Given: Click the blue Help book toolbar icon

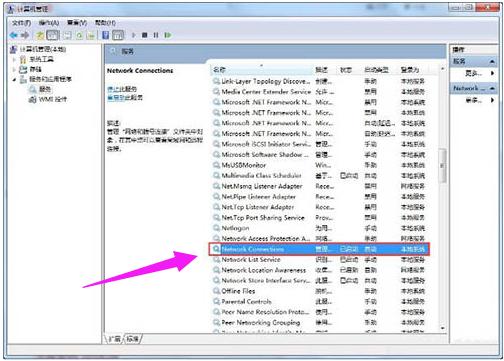Looking at the screenshot, I should click(106, 35).
